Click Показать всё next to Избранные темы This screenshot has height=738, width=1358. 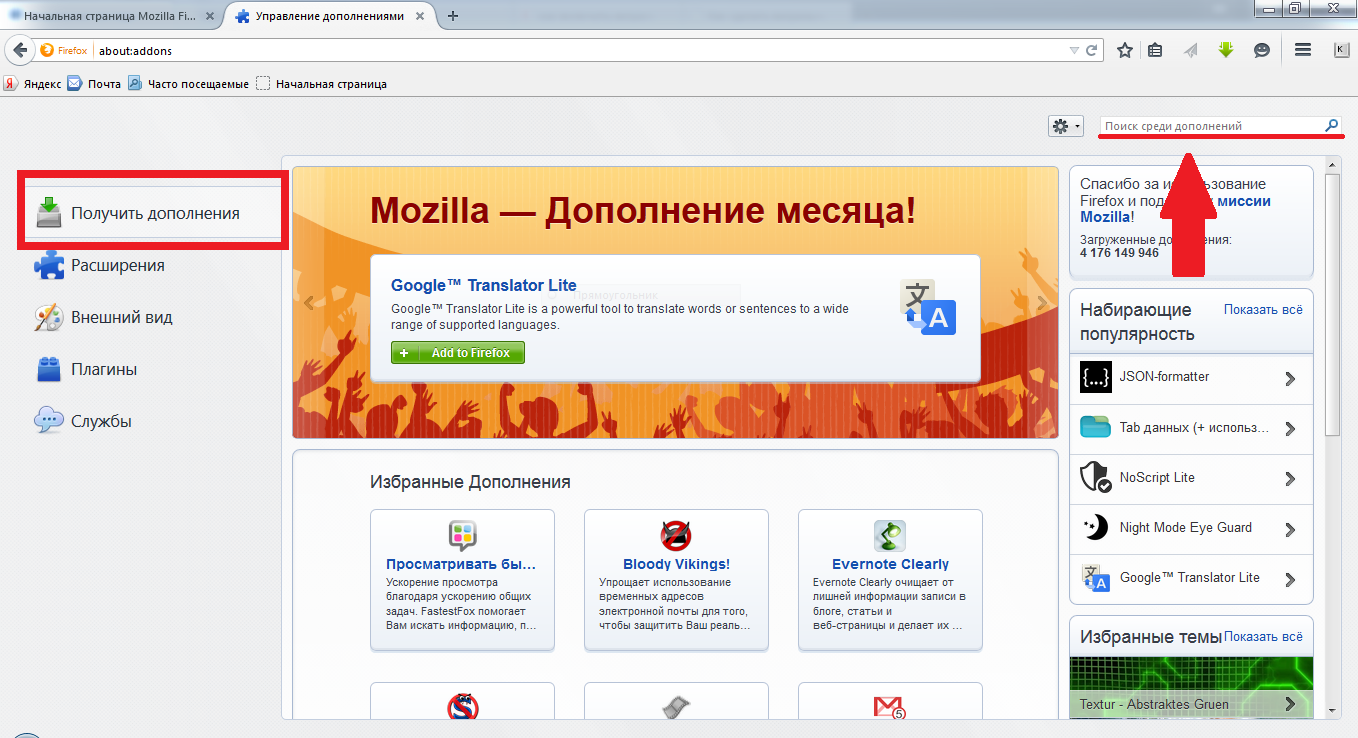pos(1263,636)
